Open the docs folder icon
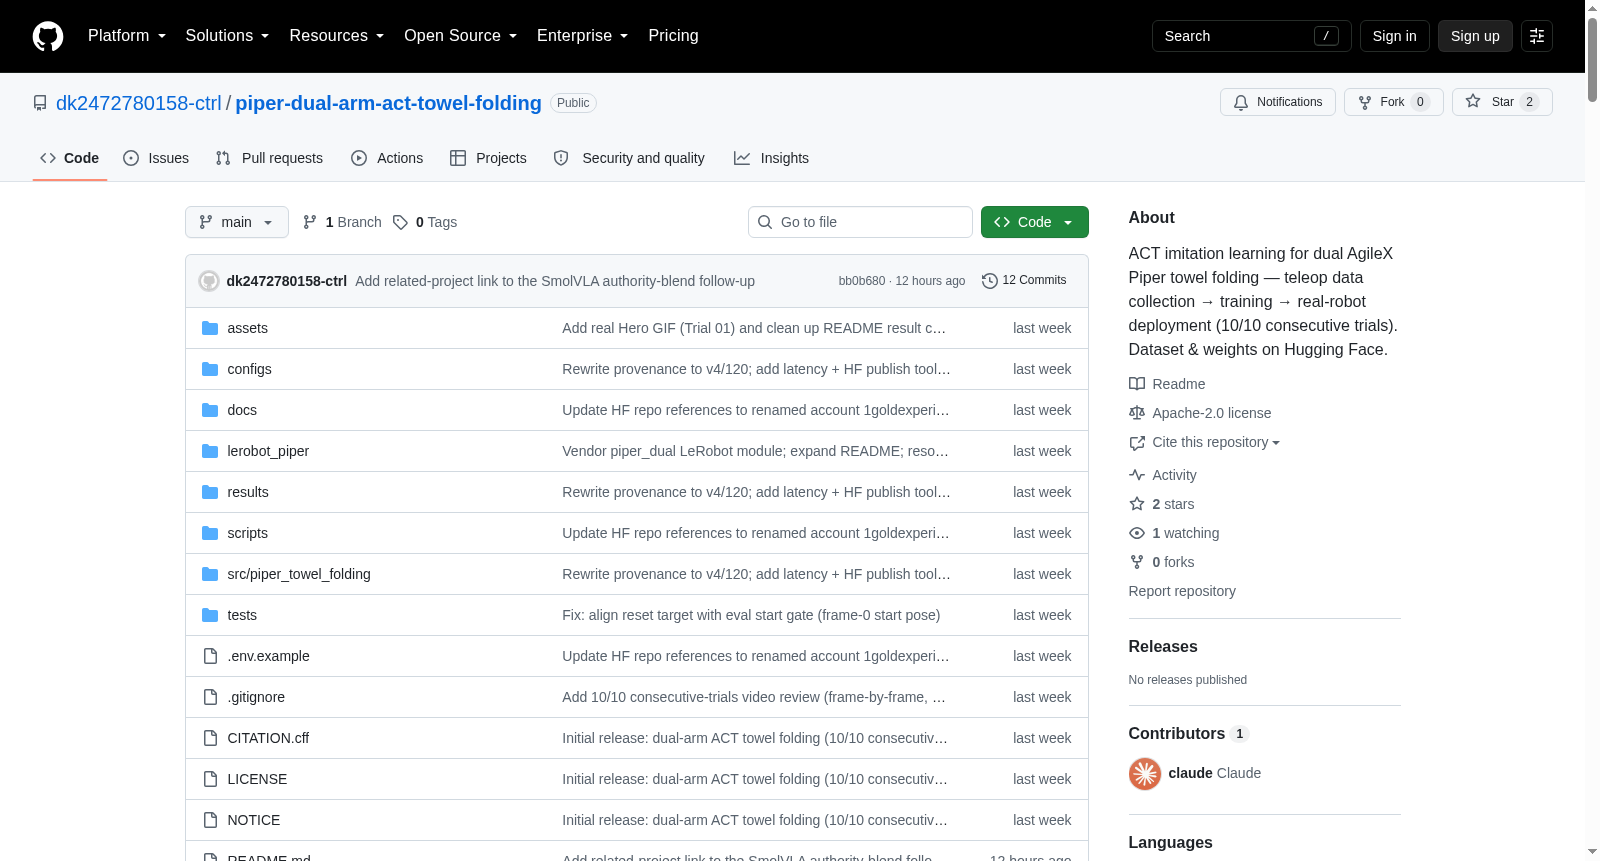 [x=210, y=410]
